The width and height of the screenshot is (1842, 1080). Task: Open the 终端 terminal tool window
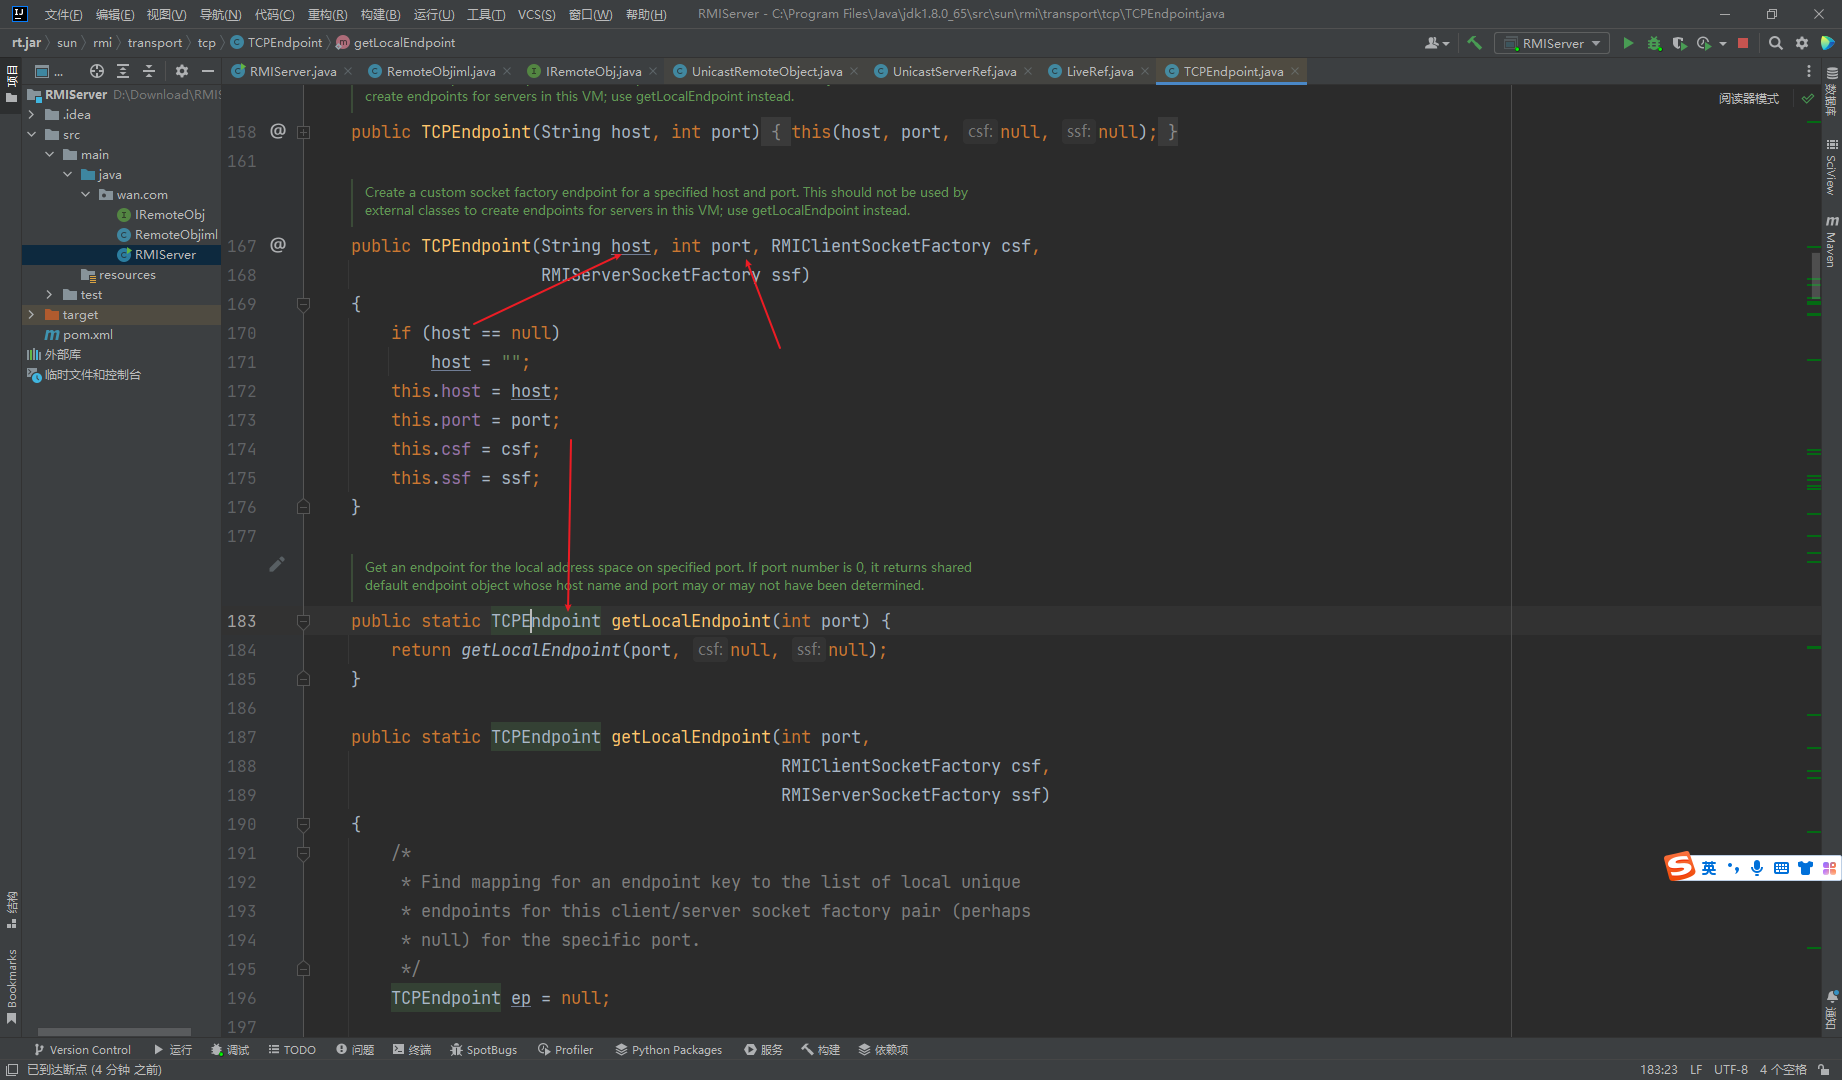(412, 1050)
